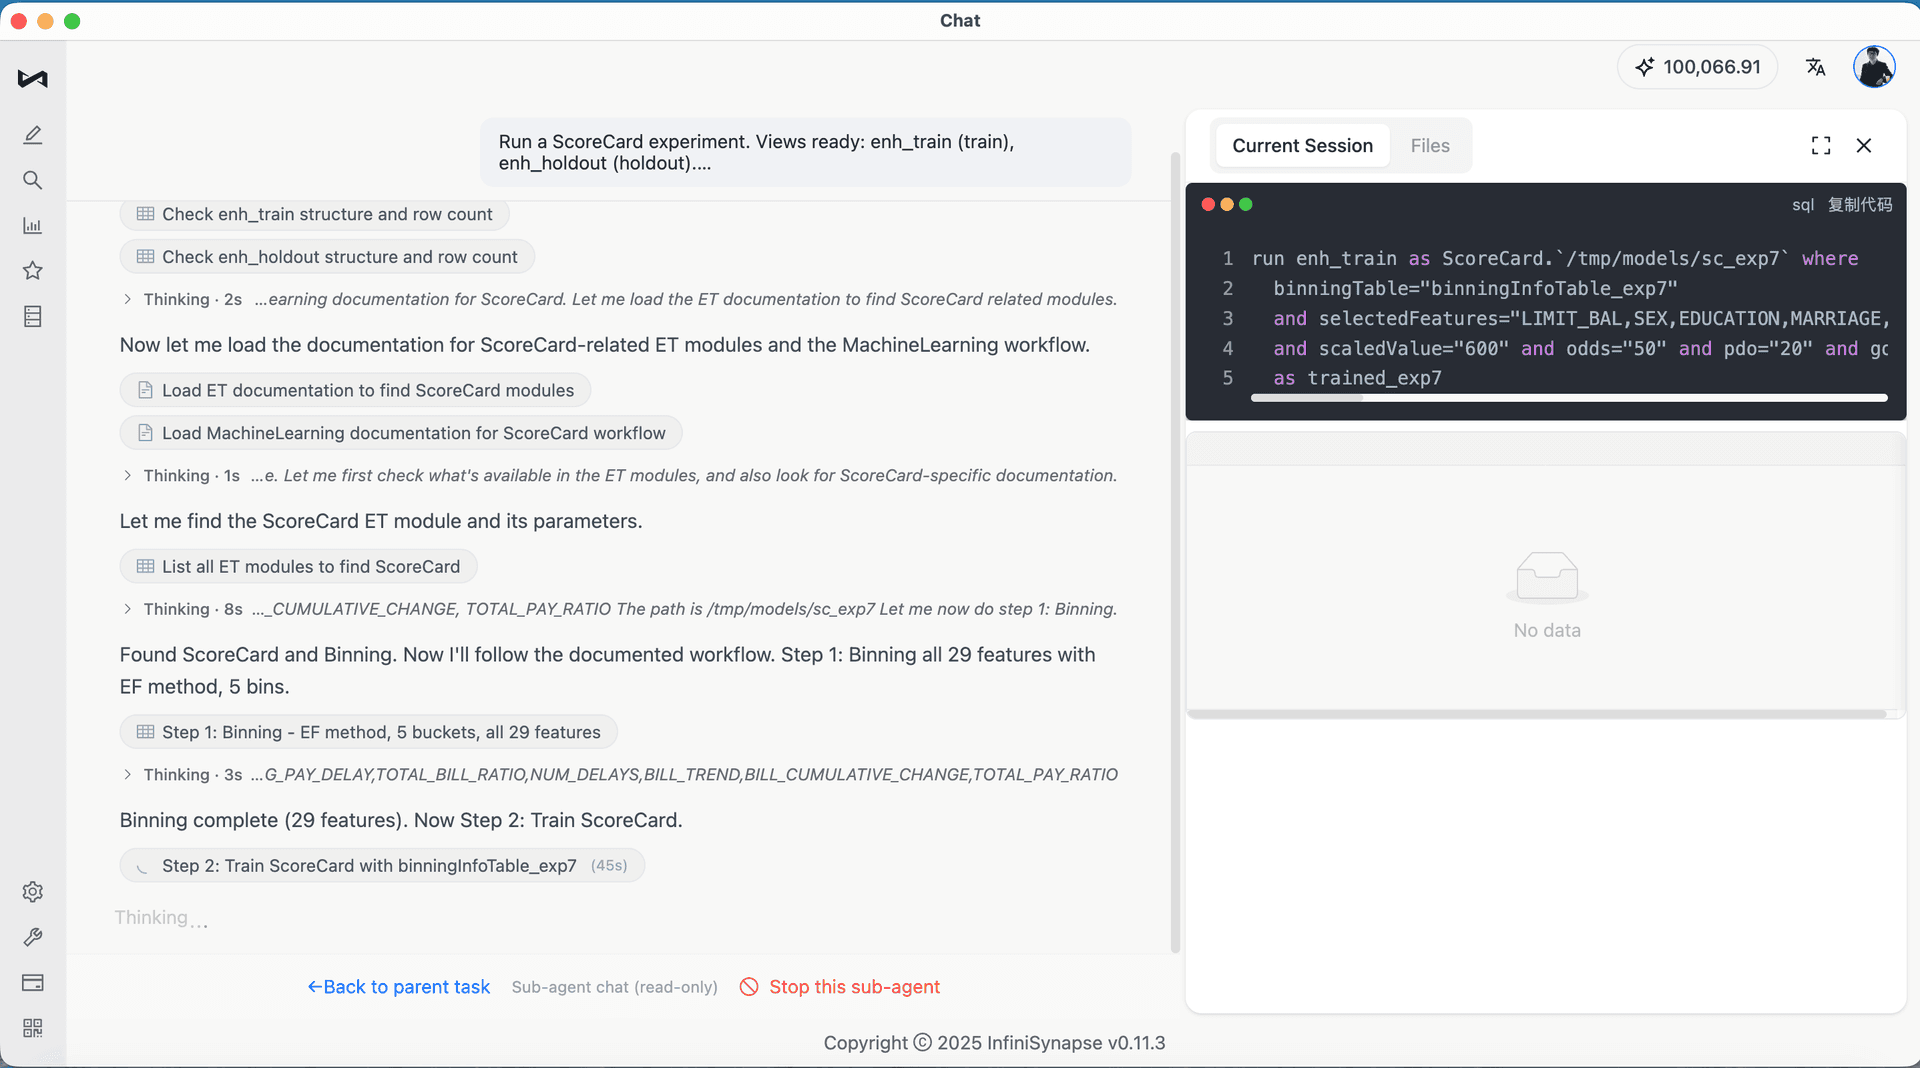Copy code with 复制代码 button
The image size is (1920, 1068).
(1860, 205)
